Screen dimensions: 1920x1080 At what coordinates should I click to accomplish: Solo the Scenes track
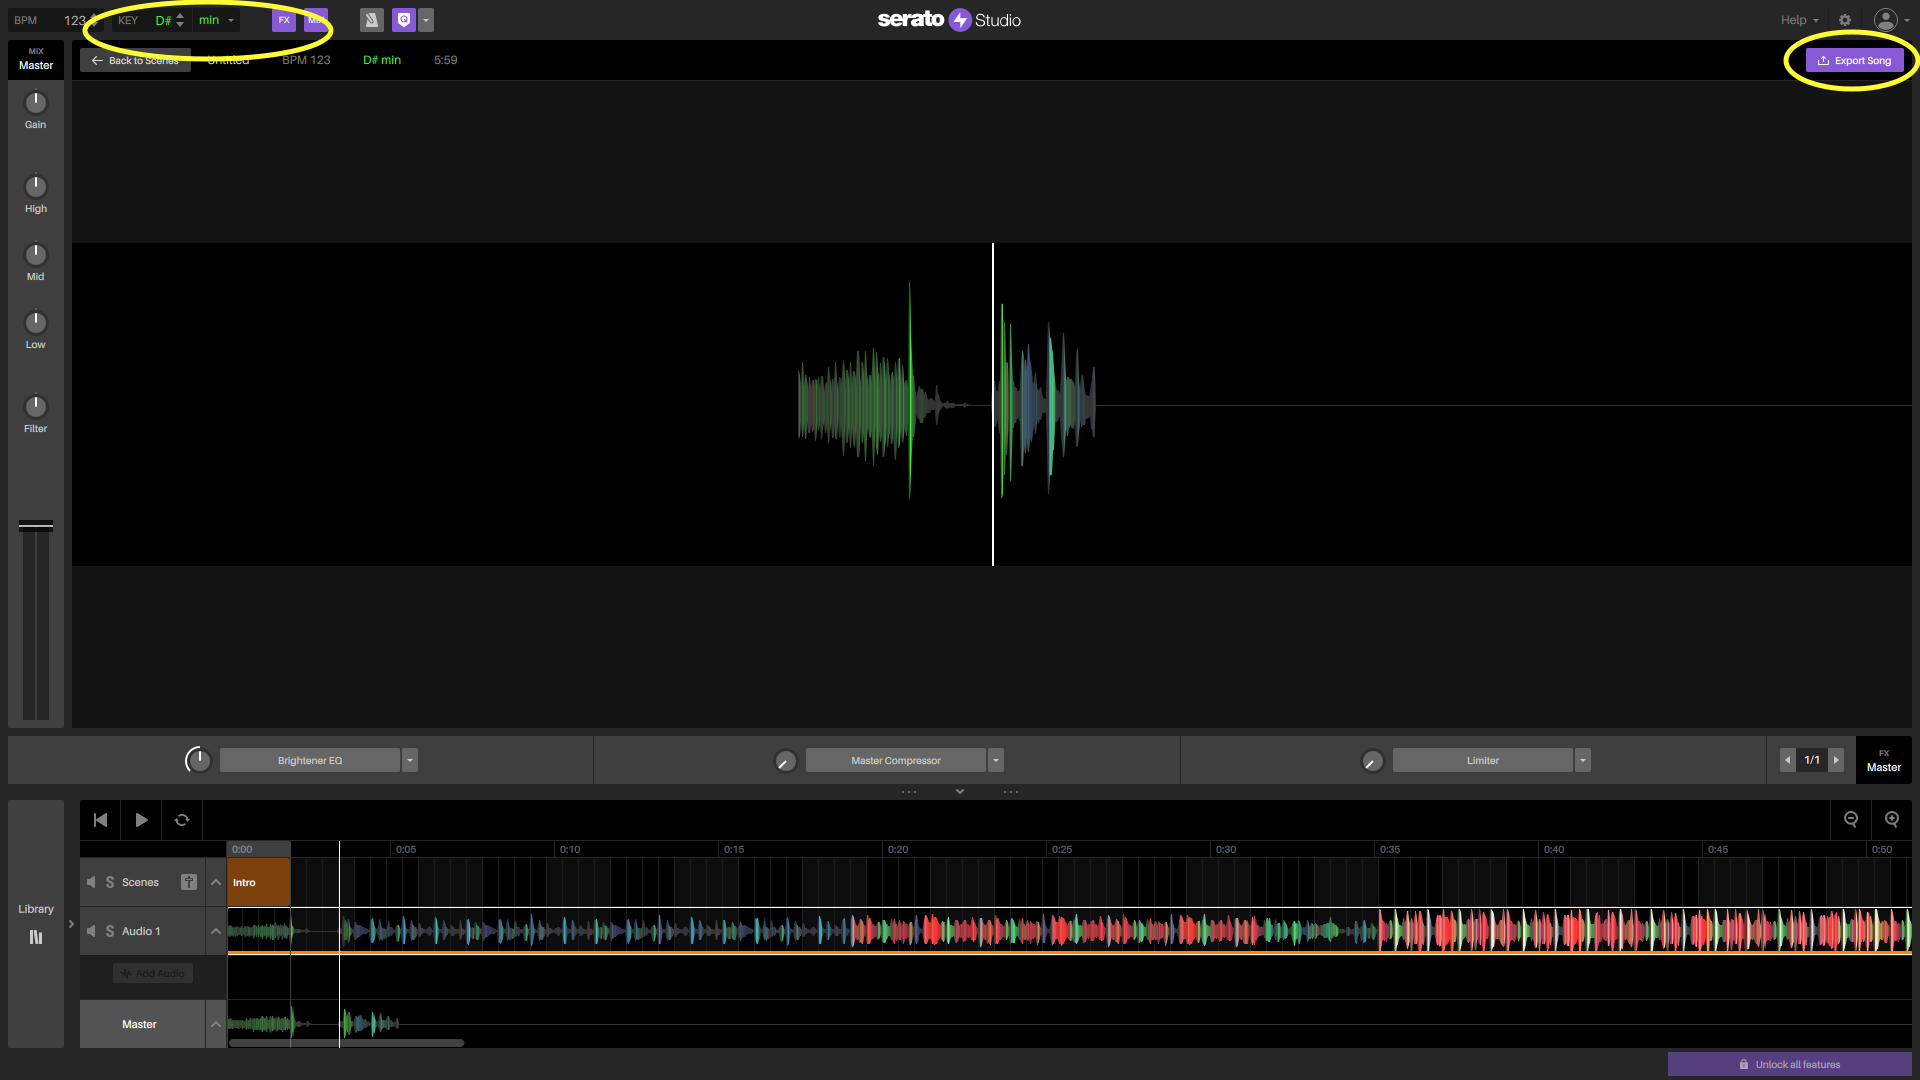click(x=110, y=882)
